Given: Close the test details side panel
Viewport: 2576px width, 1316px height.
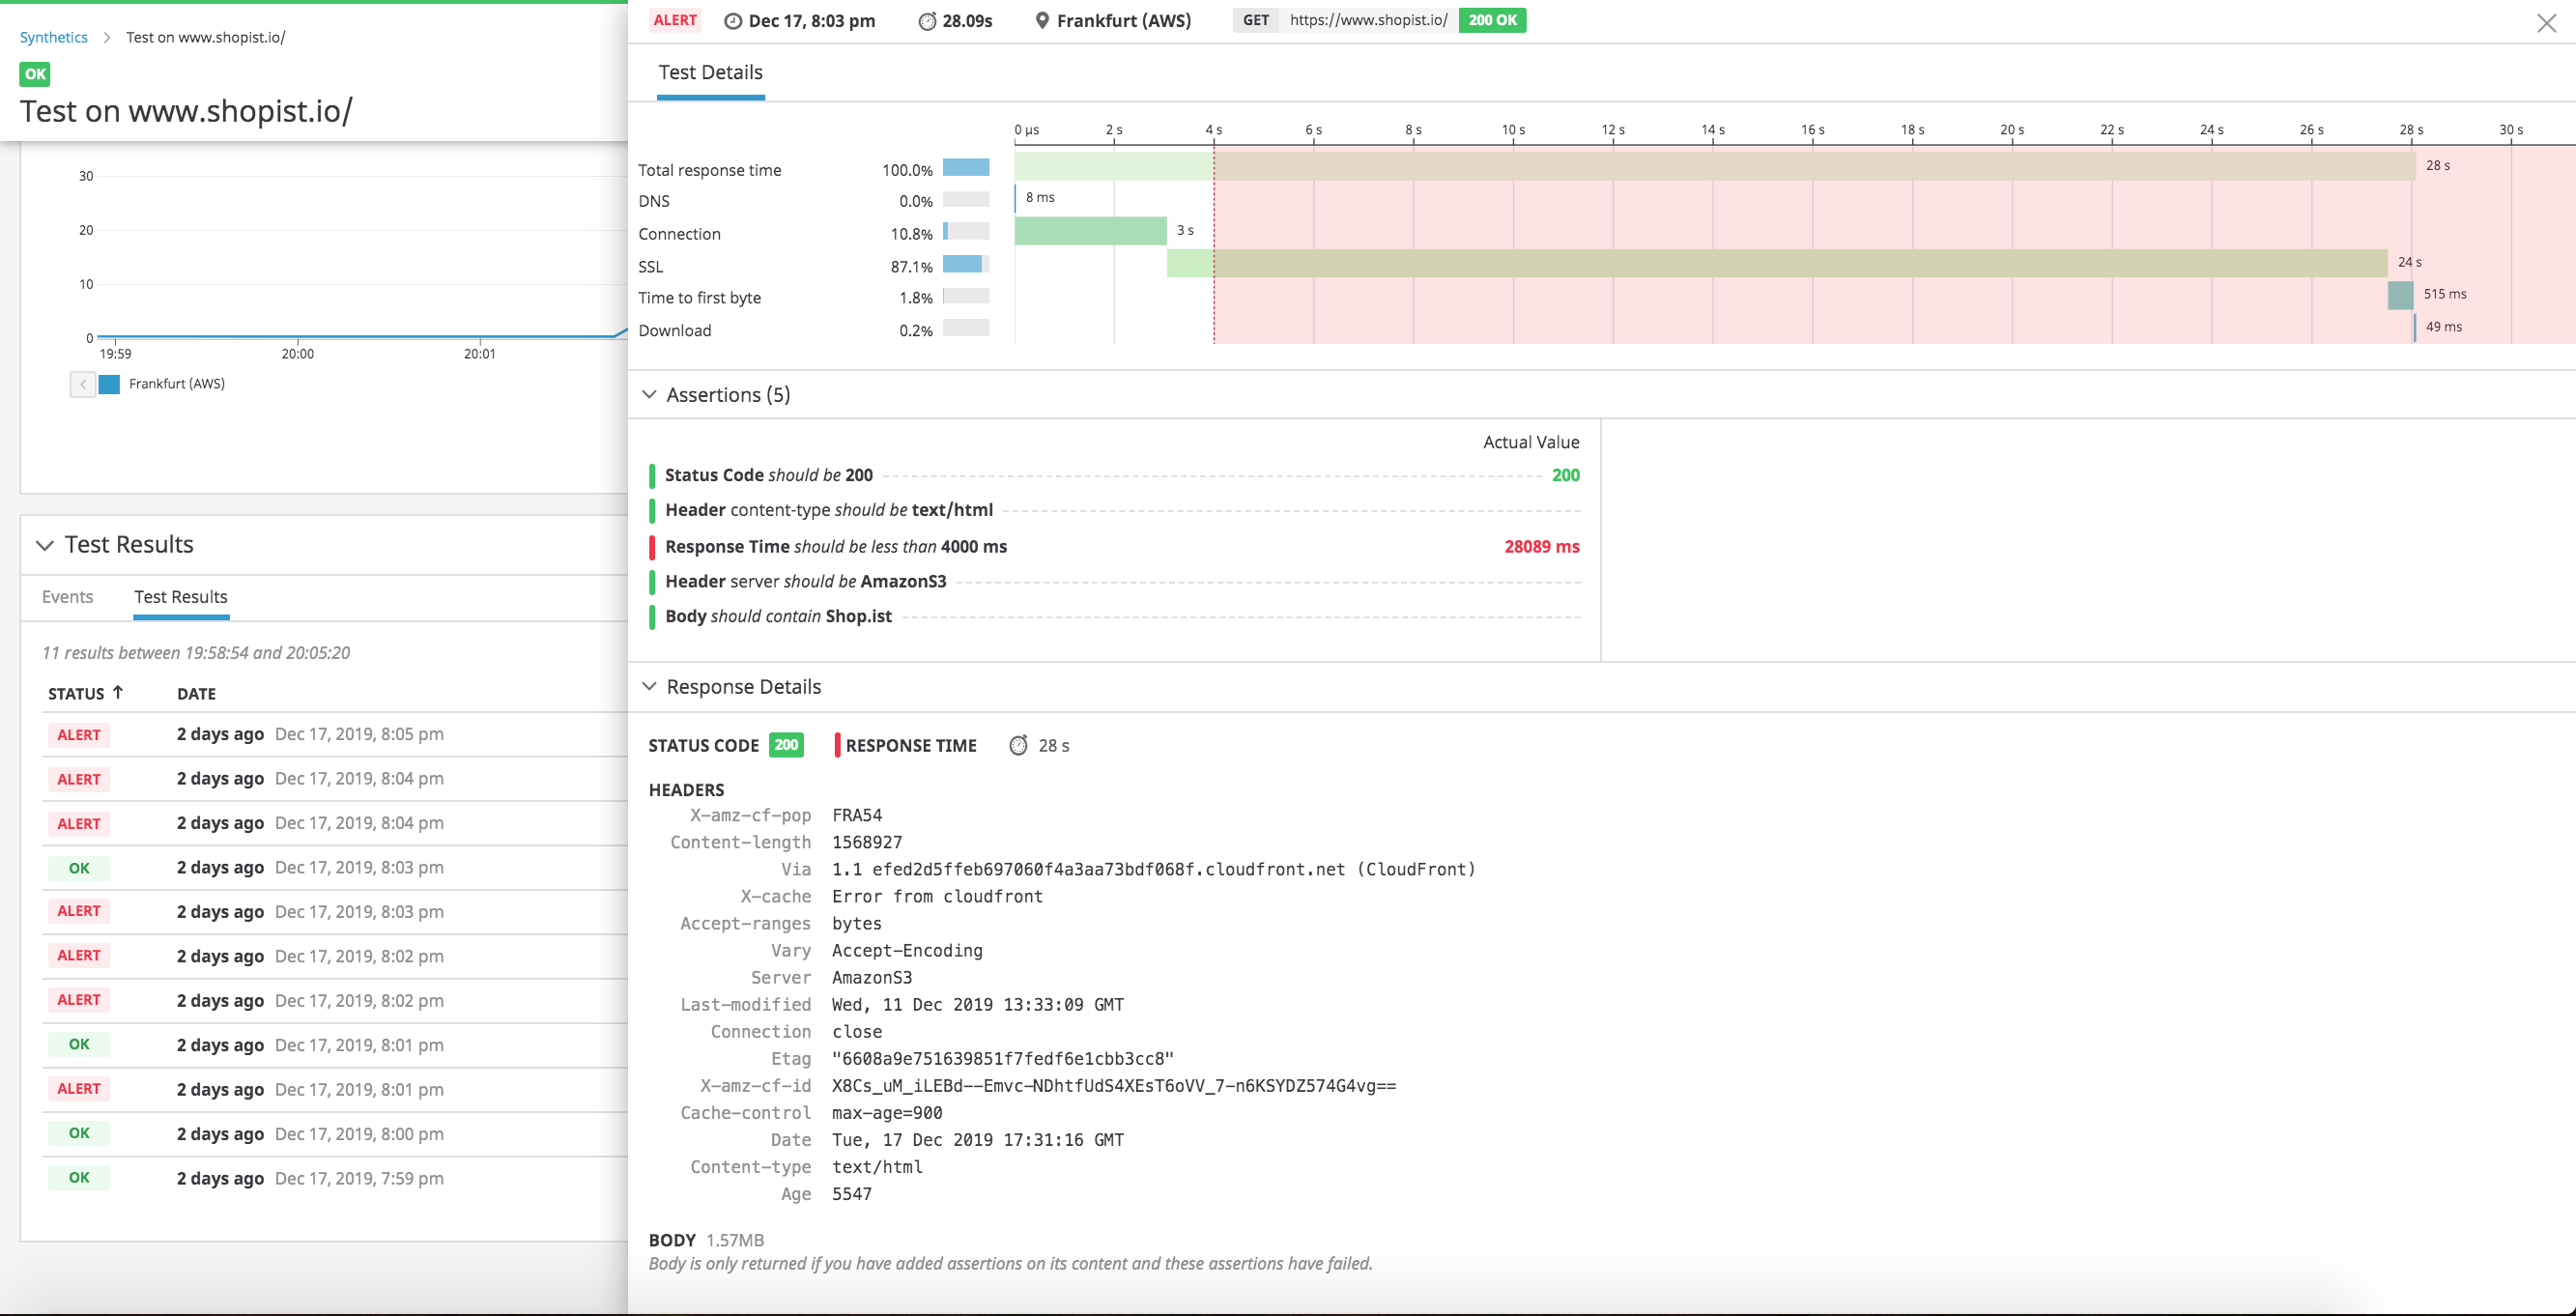Looking at the screenshot, I should (2546, 23).
